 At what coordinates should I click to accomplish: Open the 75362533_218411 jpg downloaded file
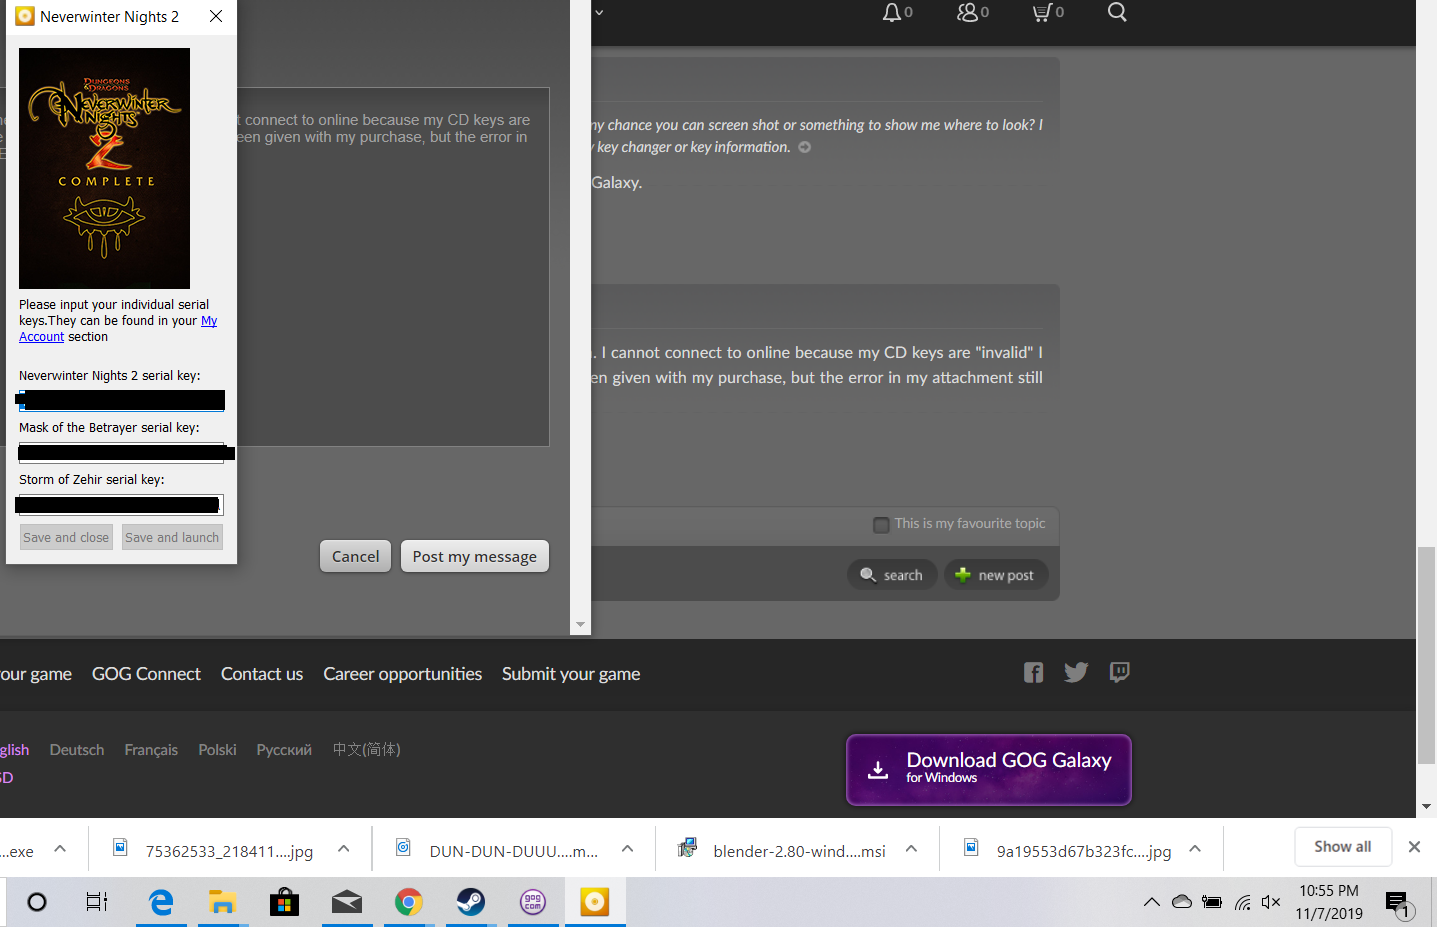[x=229, y=851]
